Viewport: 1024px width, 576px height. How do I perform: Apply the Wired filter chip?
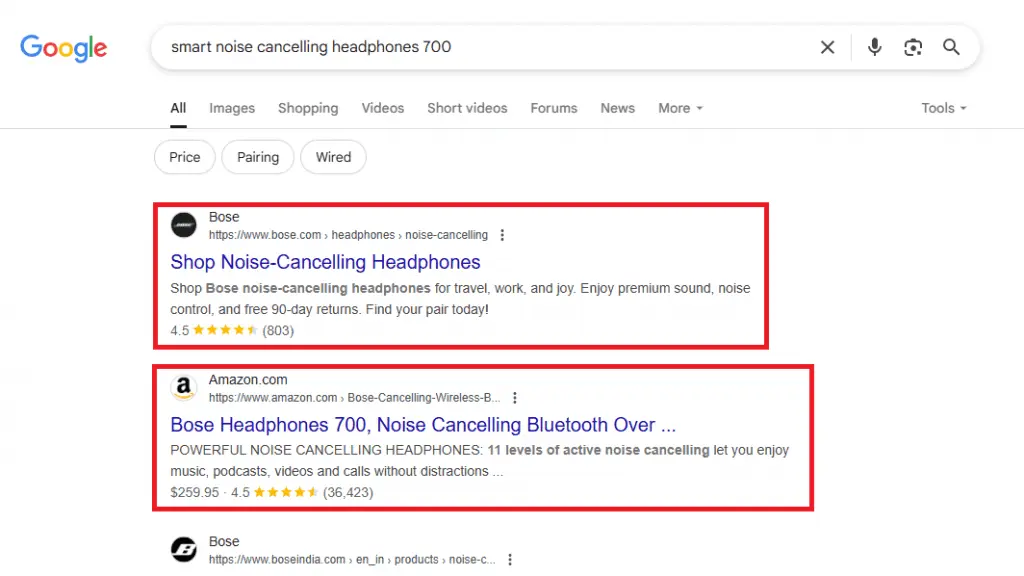[333, 157]
